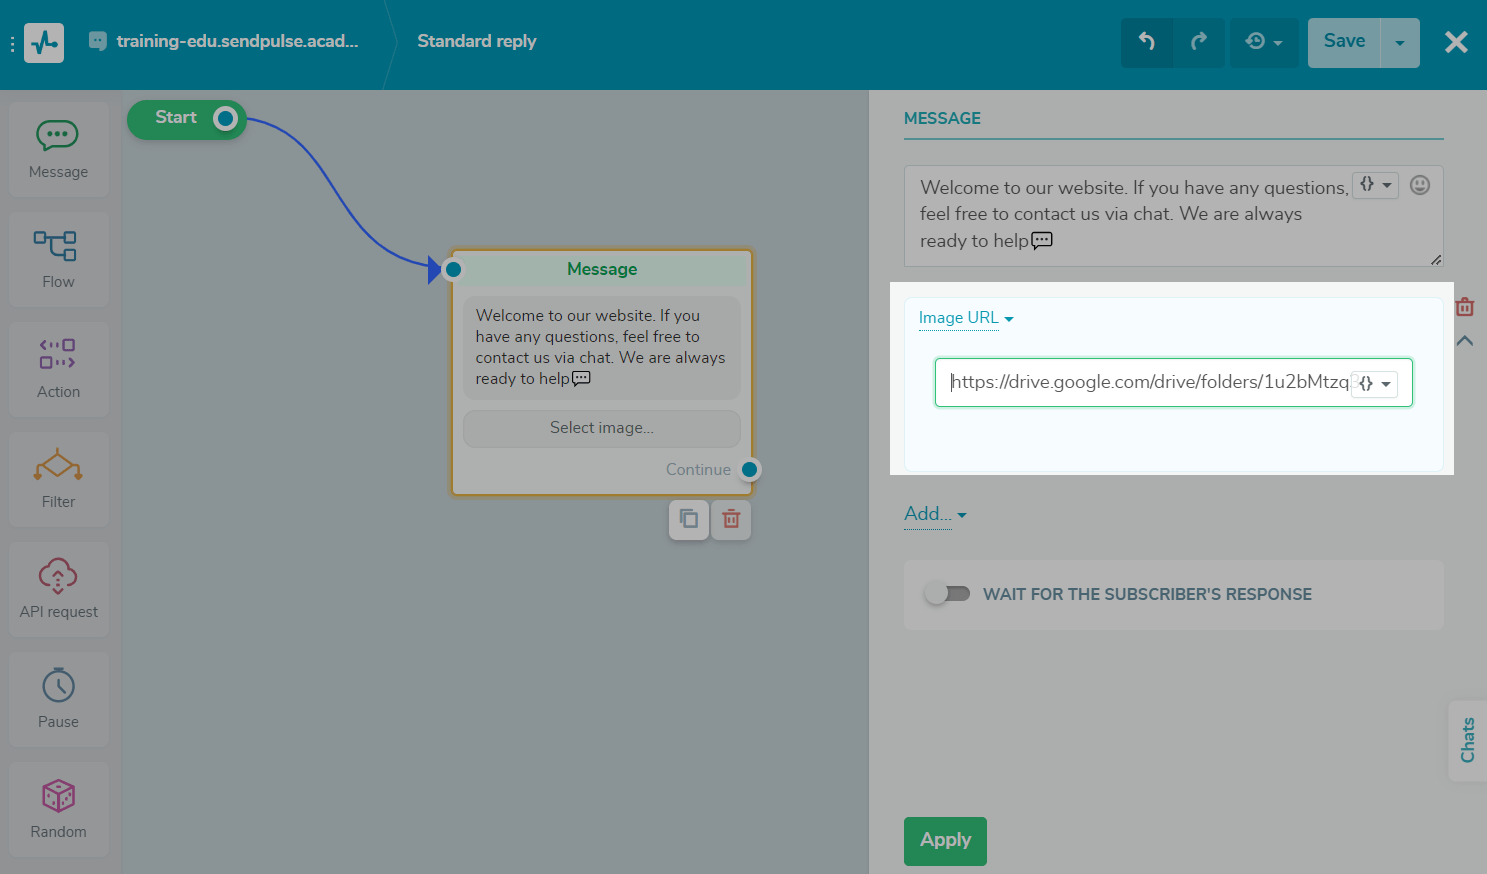Duplicate the Message block using the copy icon
Viewport: 1487px width, 874px height.
(x=688, y=519)
